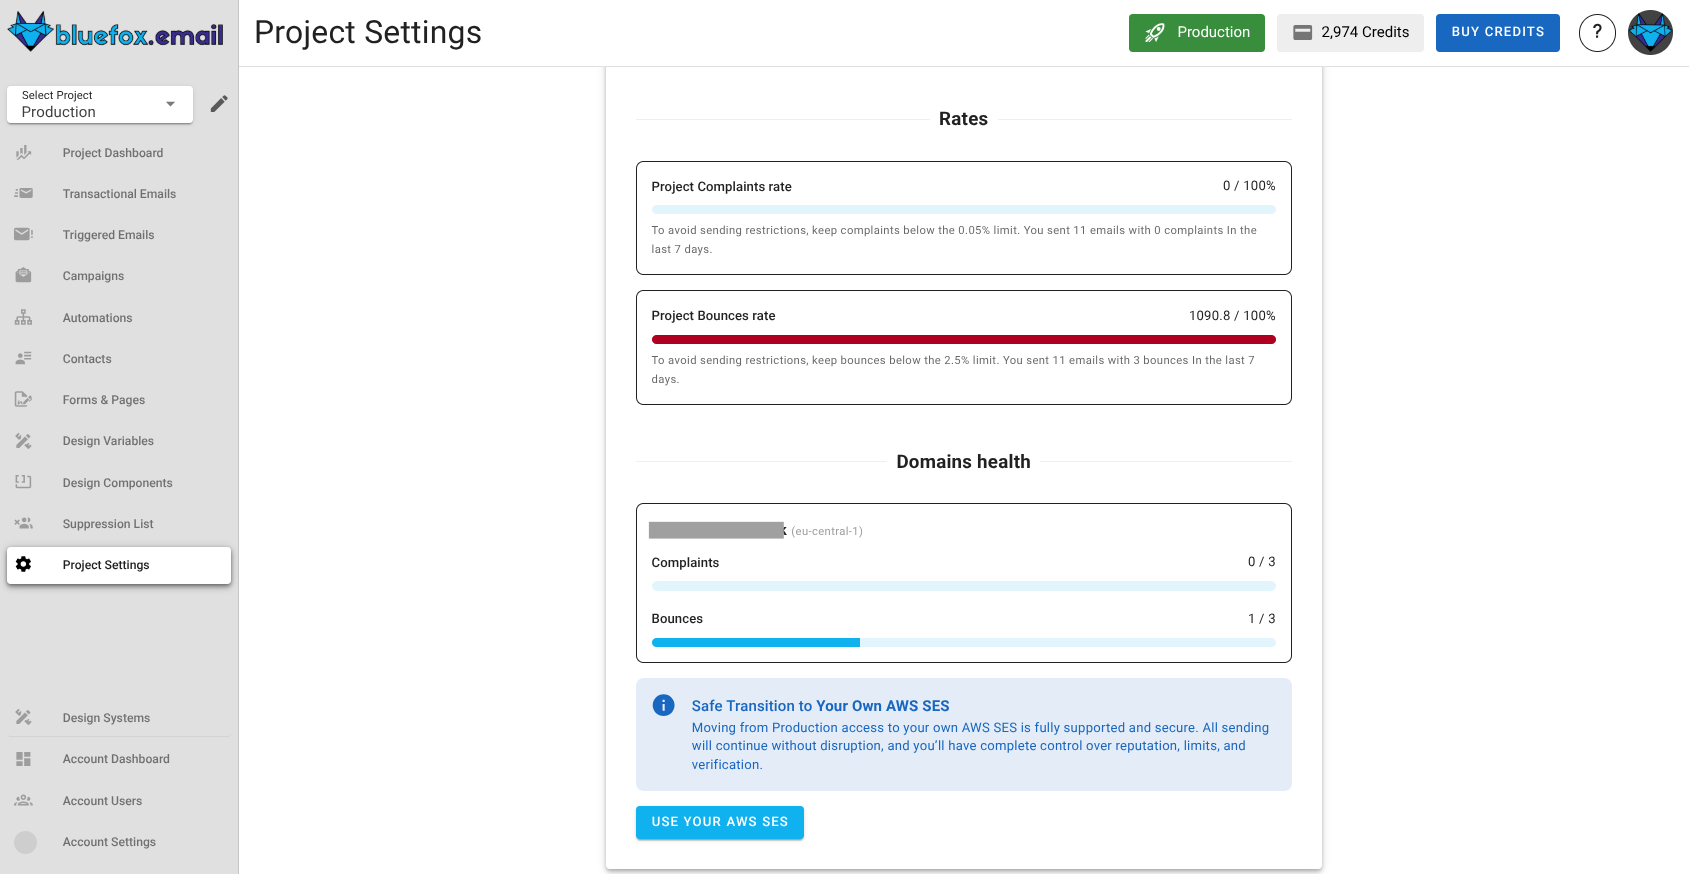Click the green Production button

click(x=1196, y=33)
